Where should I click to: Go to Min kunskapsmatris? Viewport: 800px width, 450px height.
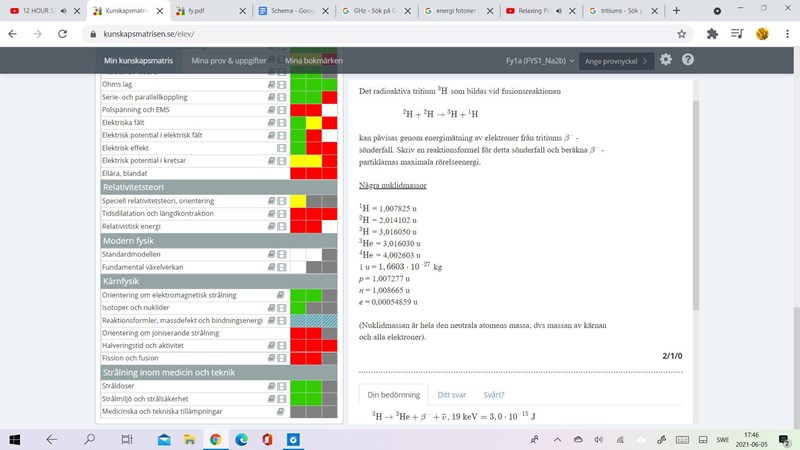tap(138, 60)
